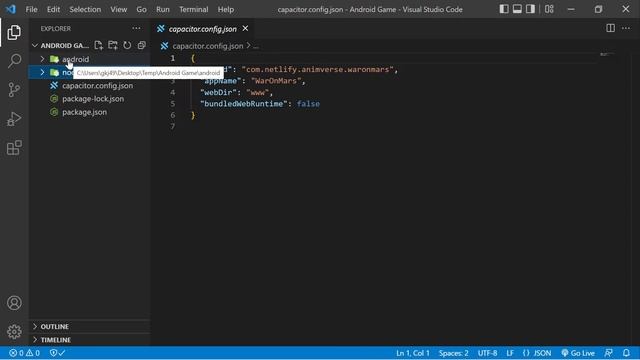Image resolution: width=640 pixels, height=360 pixels.
Task: Open the Terminal menu
Action: point(193,9)
